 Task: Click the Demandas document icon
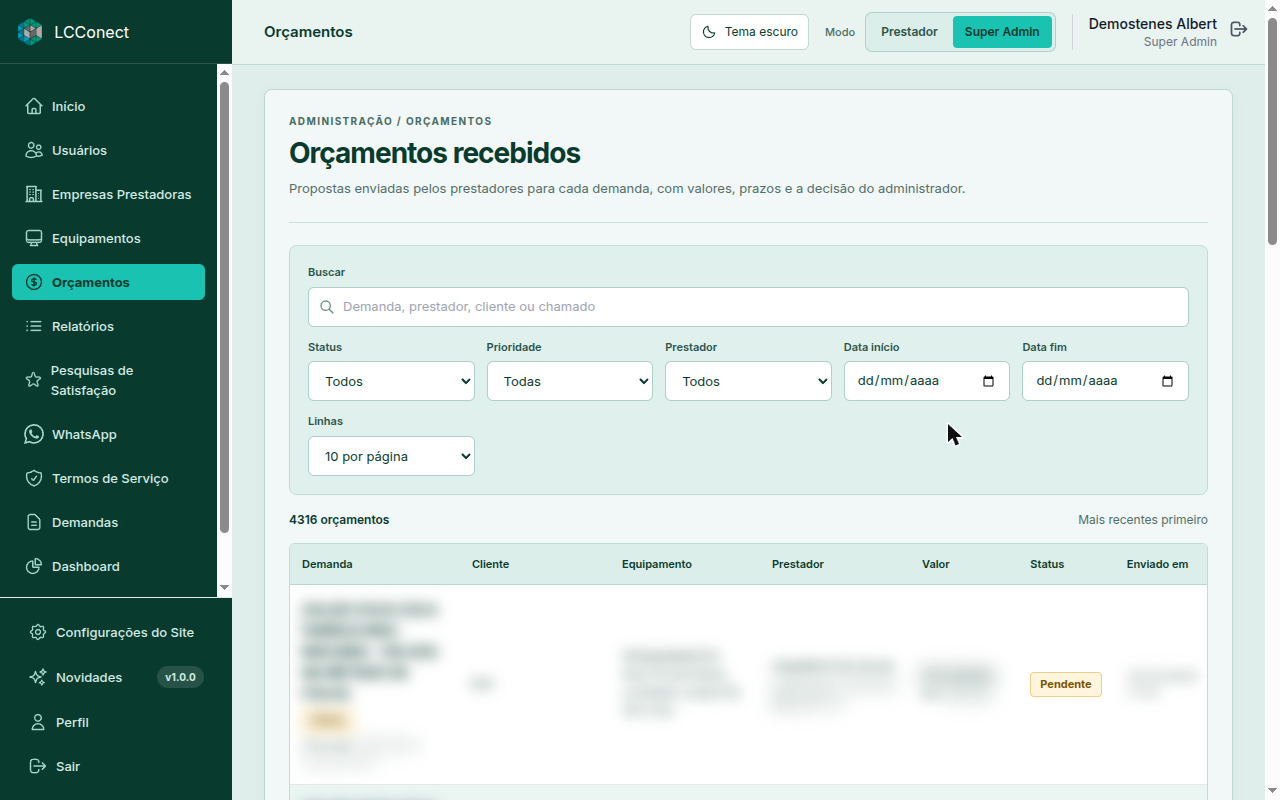(x=34, y=522)
